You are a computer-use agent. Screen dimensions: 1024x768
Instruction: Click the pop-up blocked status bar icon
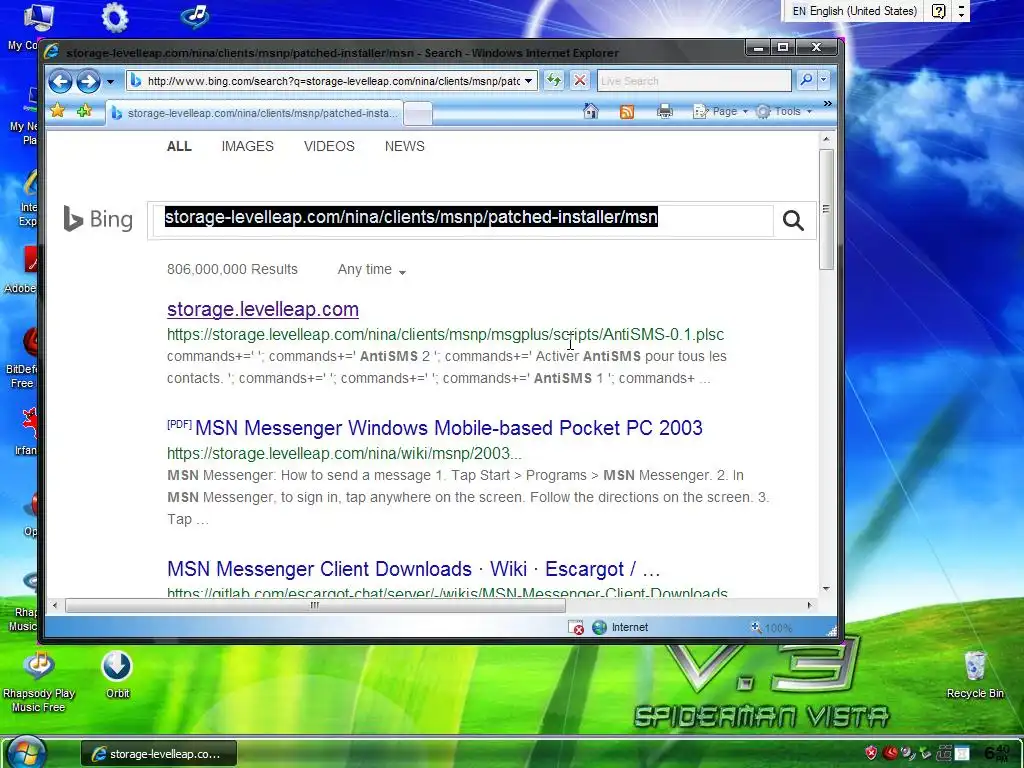575,628
